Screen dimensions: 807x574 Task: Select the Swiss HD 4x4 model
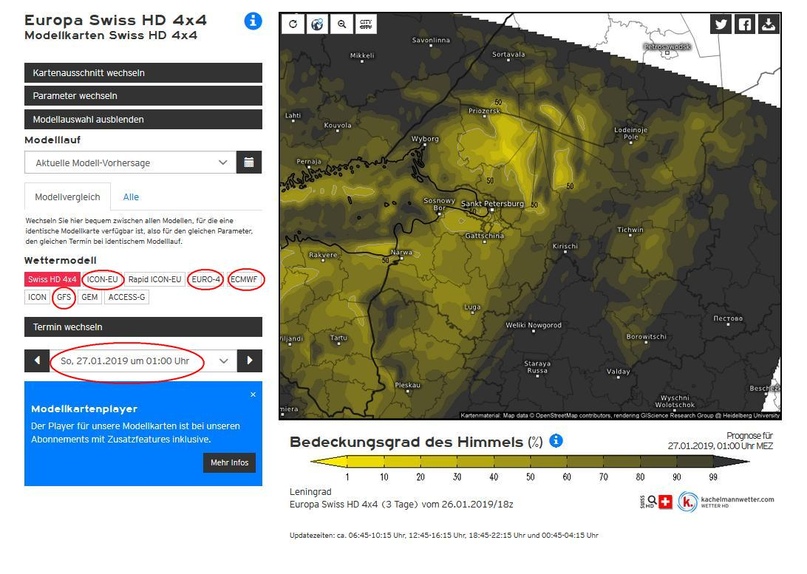[x=52, y=280]
